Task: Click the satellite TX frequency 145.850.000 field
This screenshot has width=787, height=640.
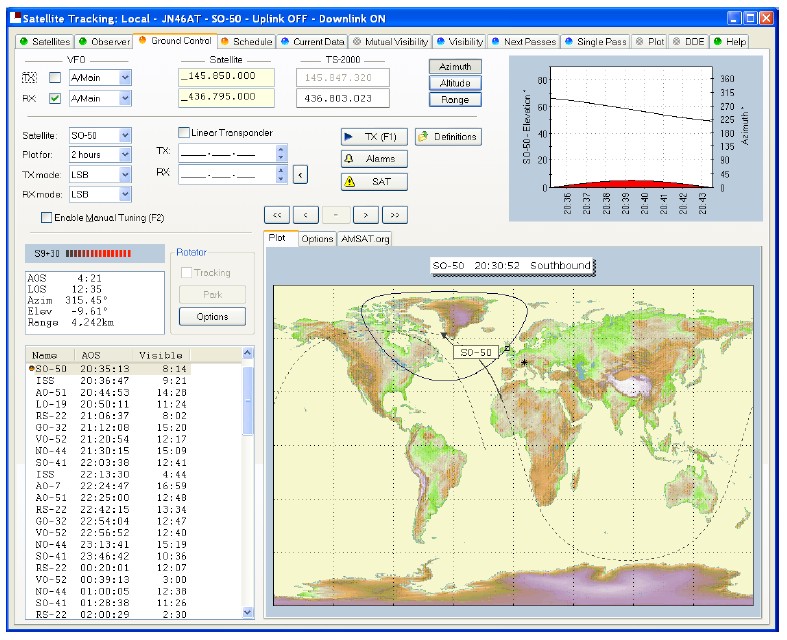Action: pyautogui.click(x=226, y=77)
